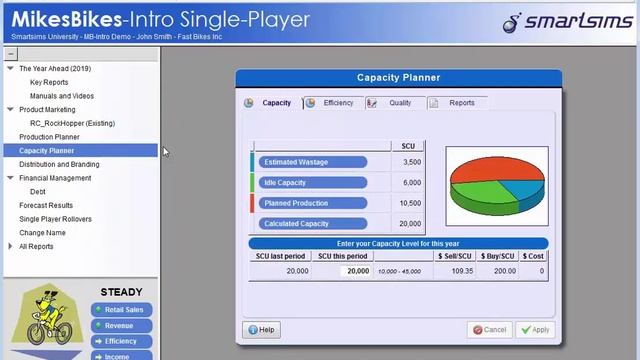Open the Debt page
The image size is (640, 360).
(x=38, y=191)
